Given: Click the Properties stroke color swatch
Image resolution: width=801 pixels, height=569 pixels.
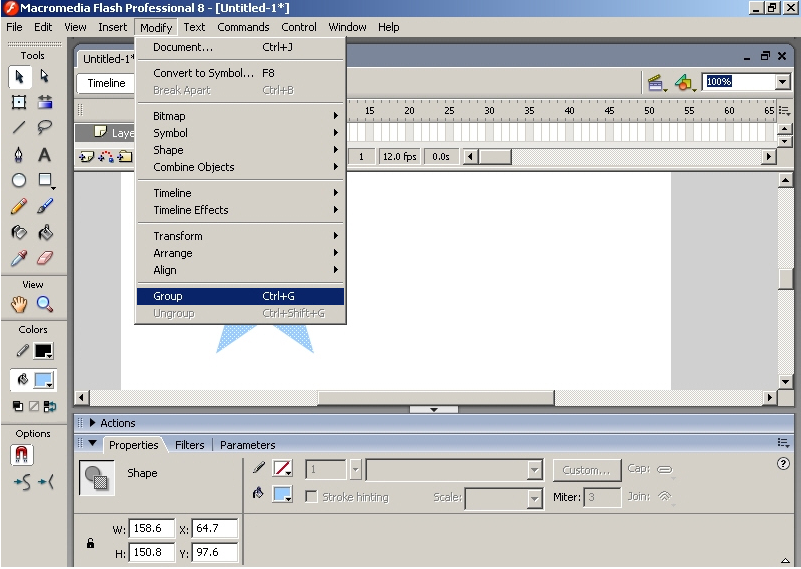Looking at the screenshot, I should point(282,468).
